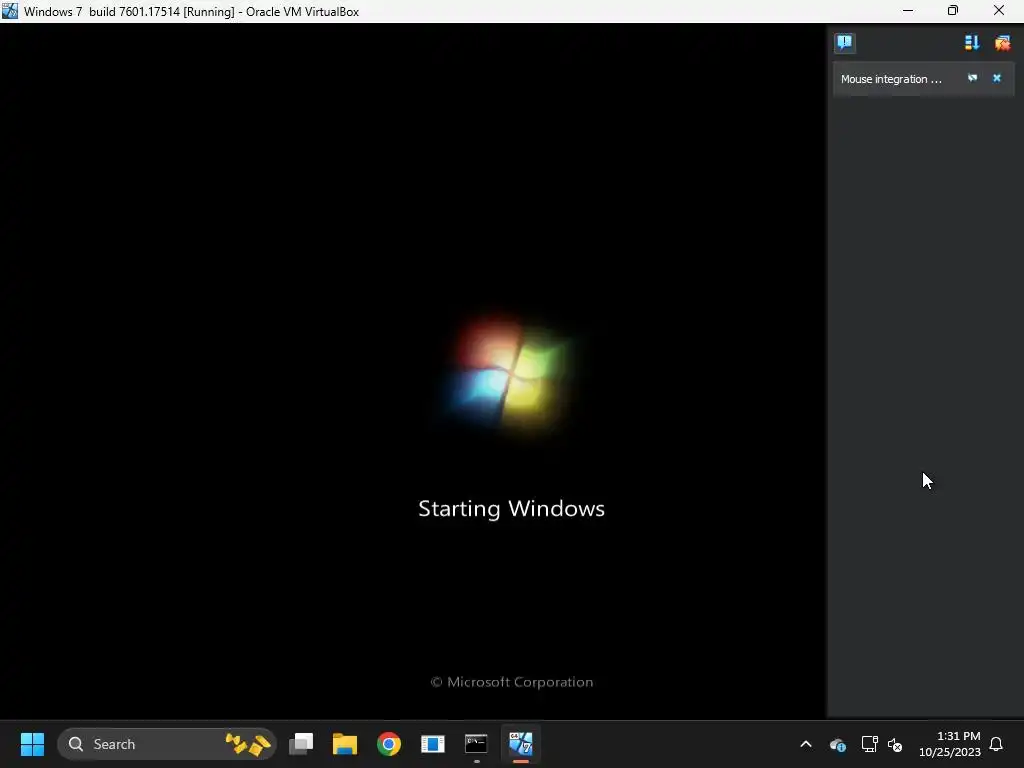This screenshot has height=768, width=1024.
Task: Click the taskbar Search box
Action: 167,744
